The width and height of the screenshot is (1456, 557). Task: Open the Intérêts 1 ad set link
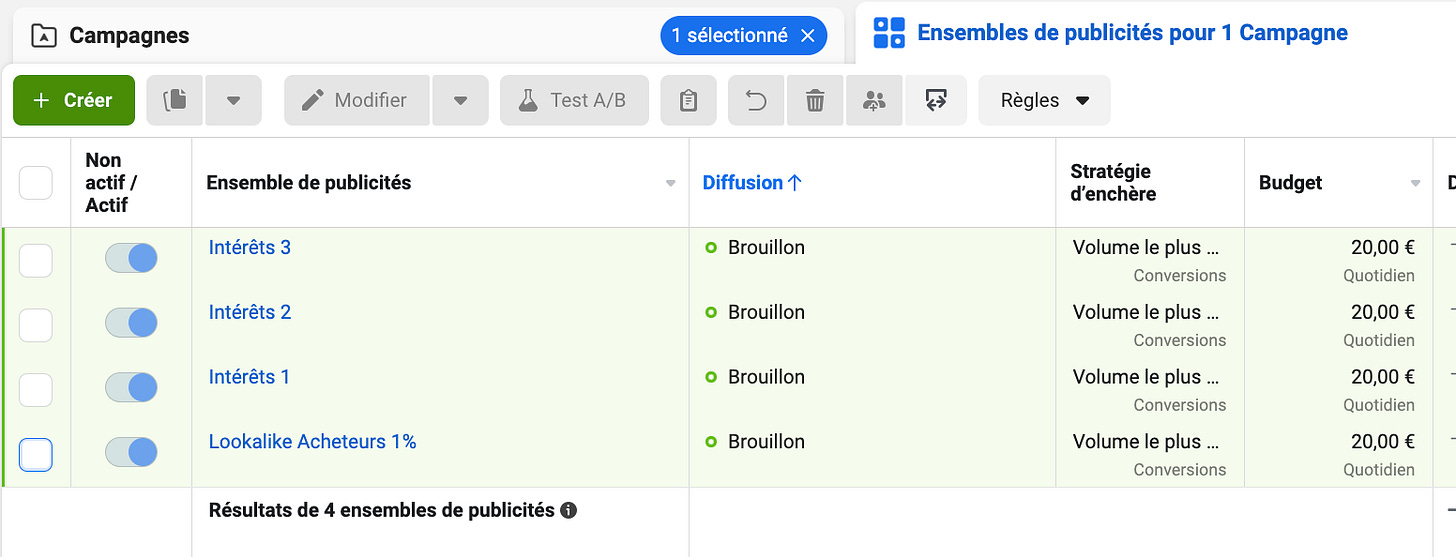coord(249,377)
